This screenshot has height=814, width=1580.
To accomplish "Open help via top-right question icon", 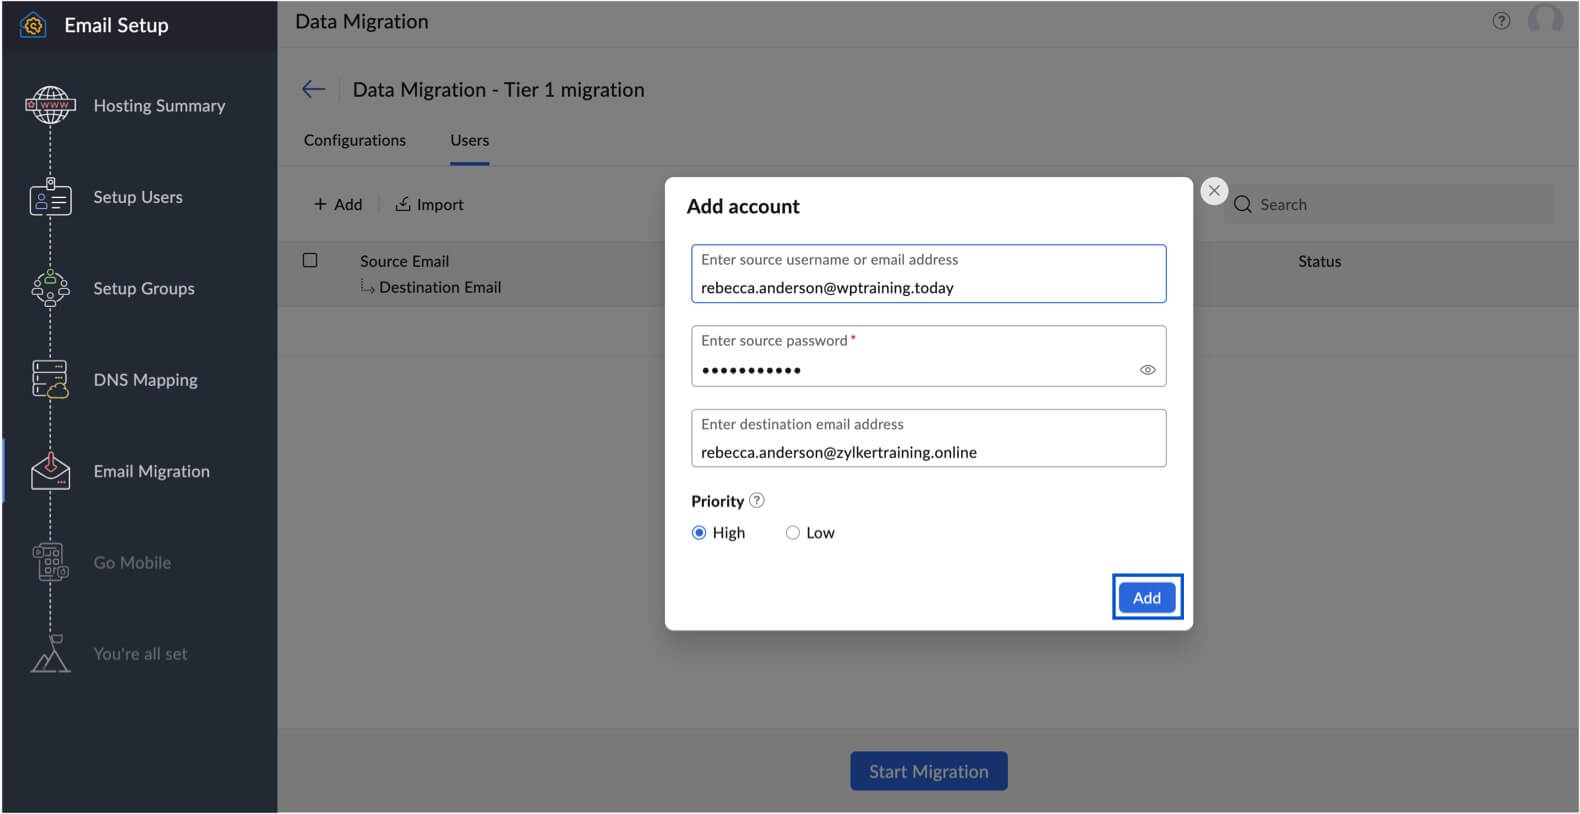I will pyautogui.click(x=1501, y=21).
